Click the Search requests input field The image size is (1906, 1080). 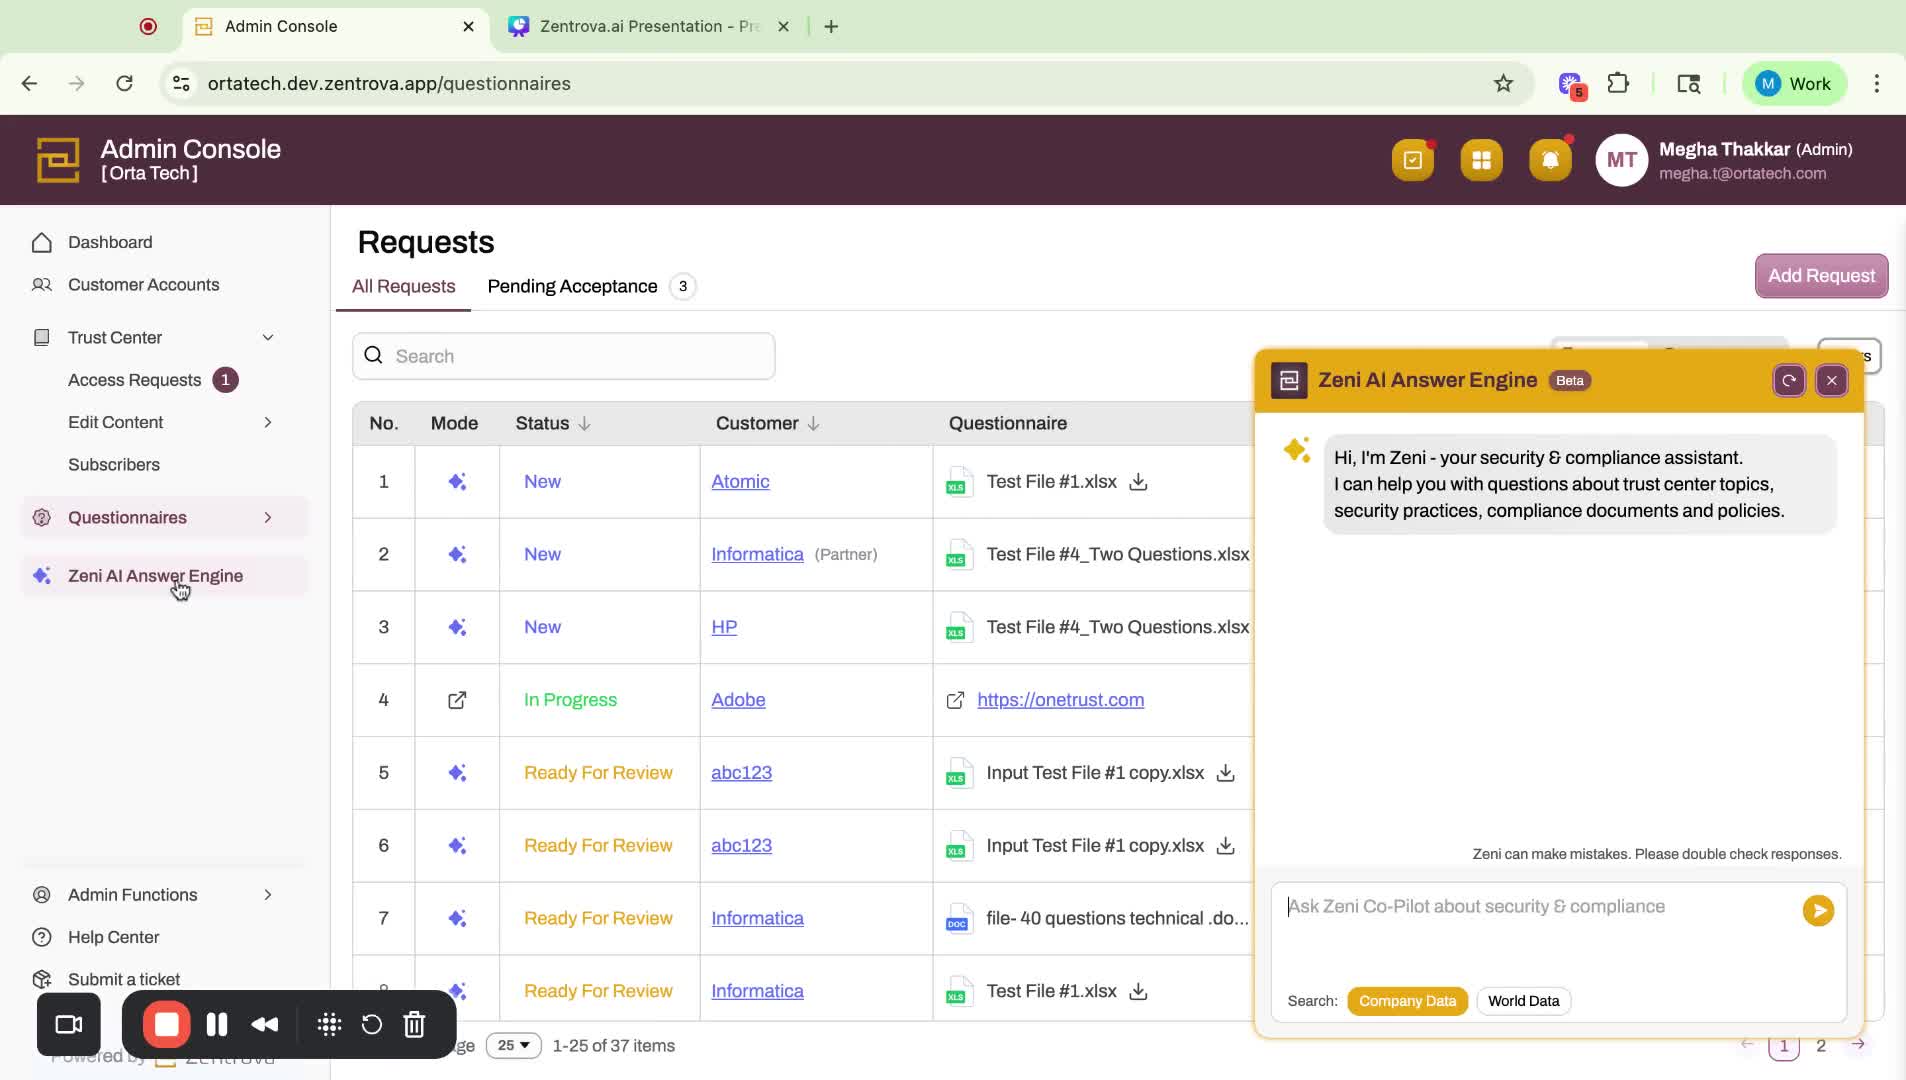(x=563, y=357)
